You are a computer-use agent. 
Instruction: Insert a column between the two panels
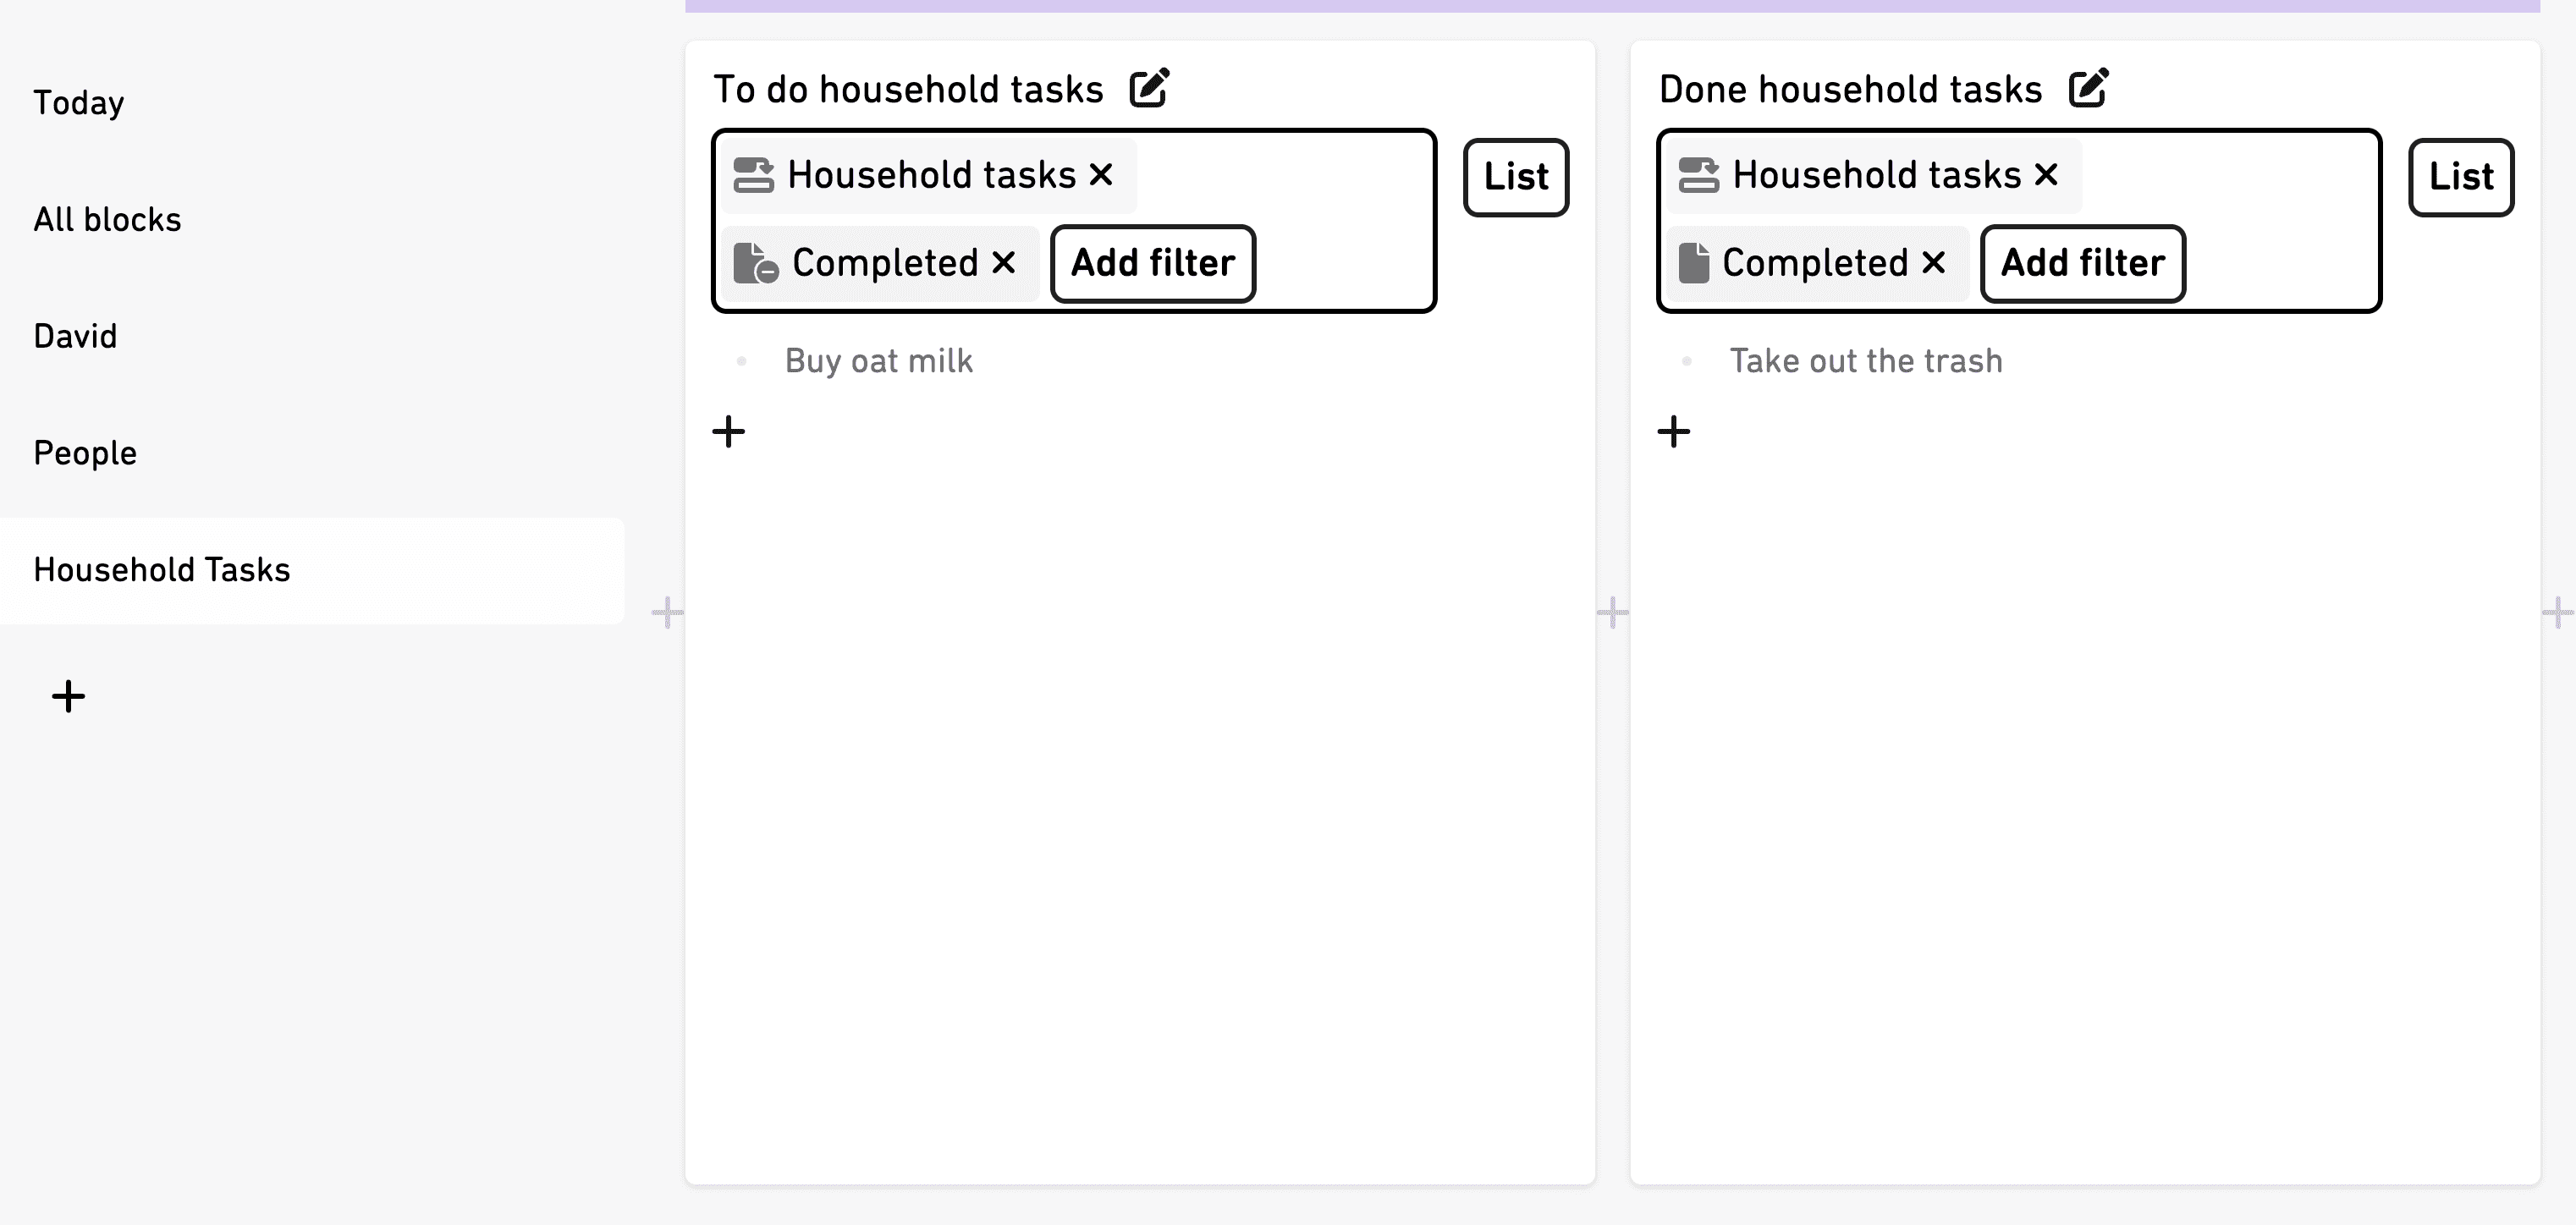pos(1612,612)
